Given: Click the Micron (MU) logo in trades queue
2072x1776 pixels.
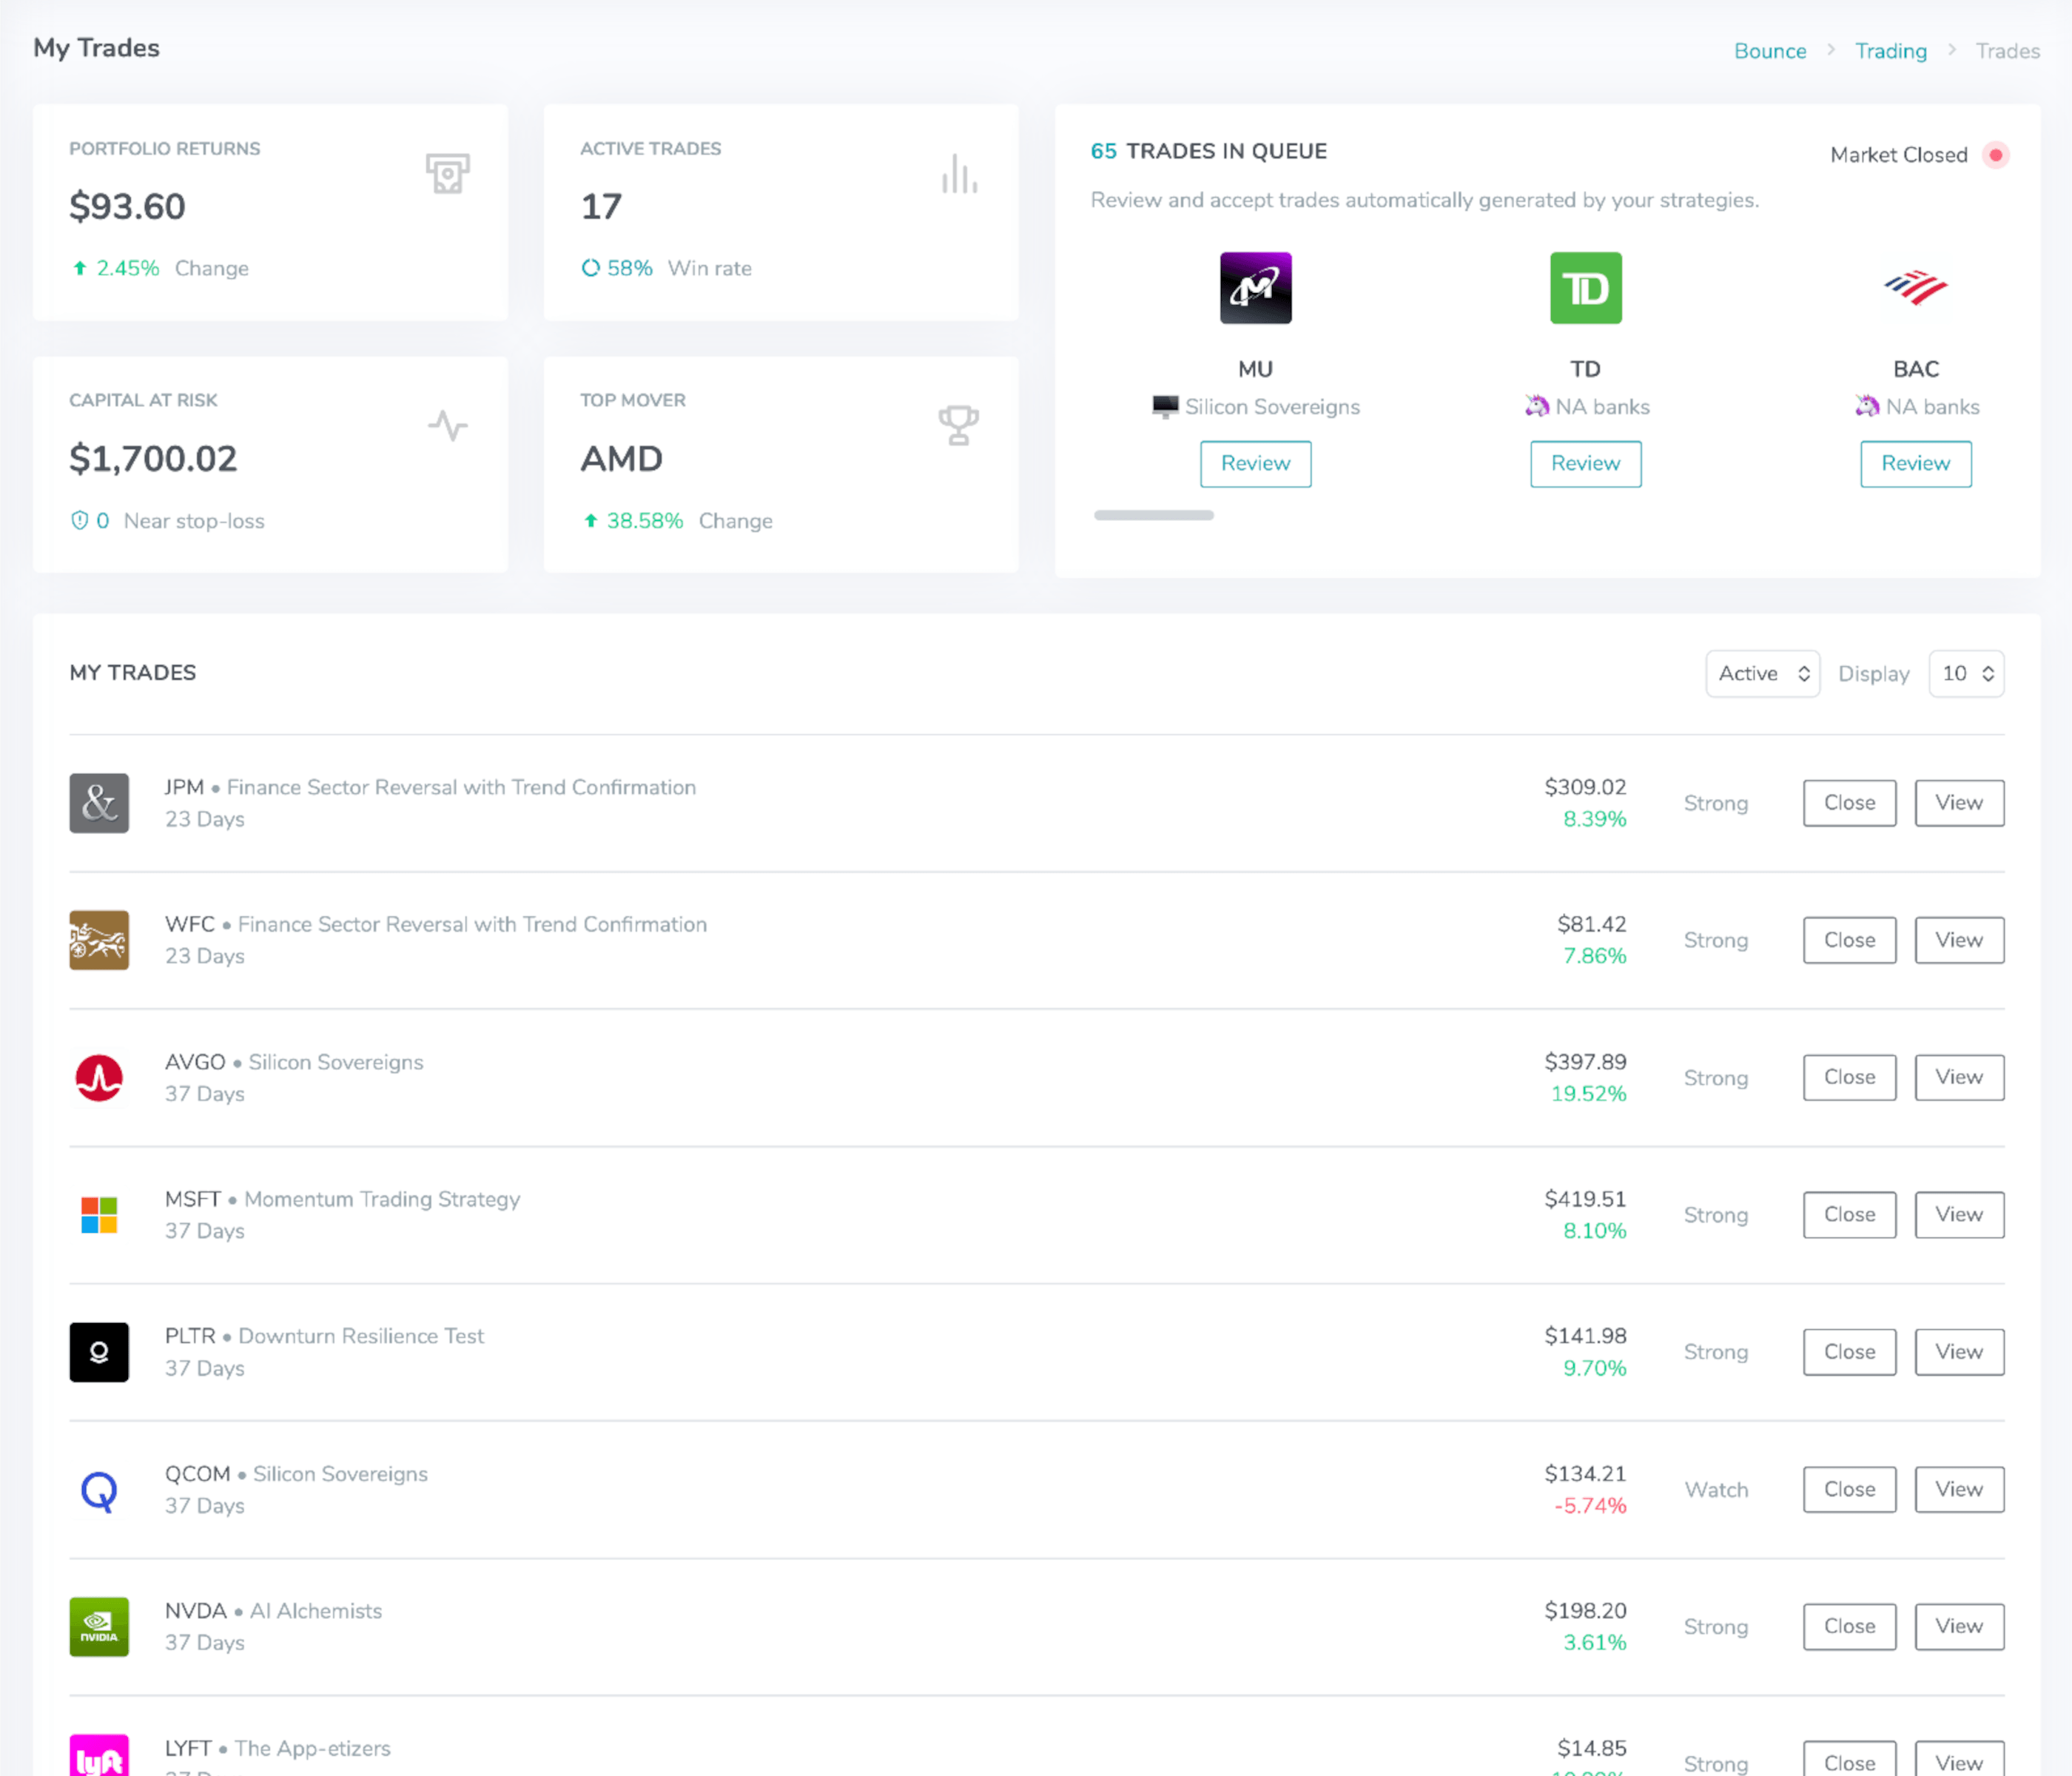Looking at the screenshot, I should tap(1254, 288).
